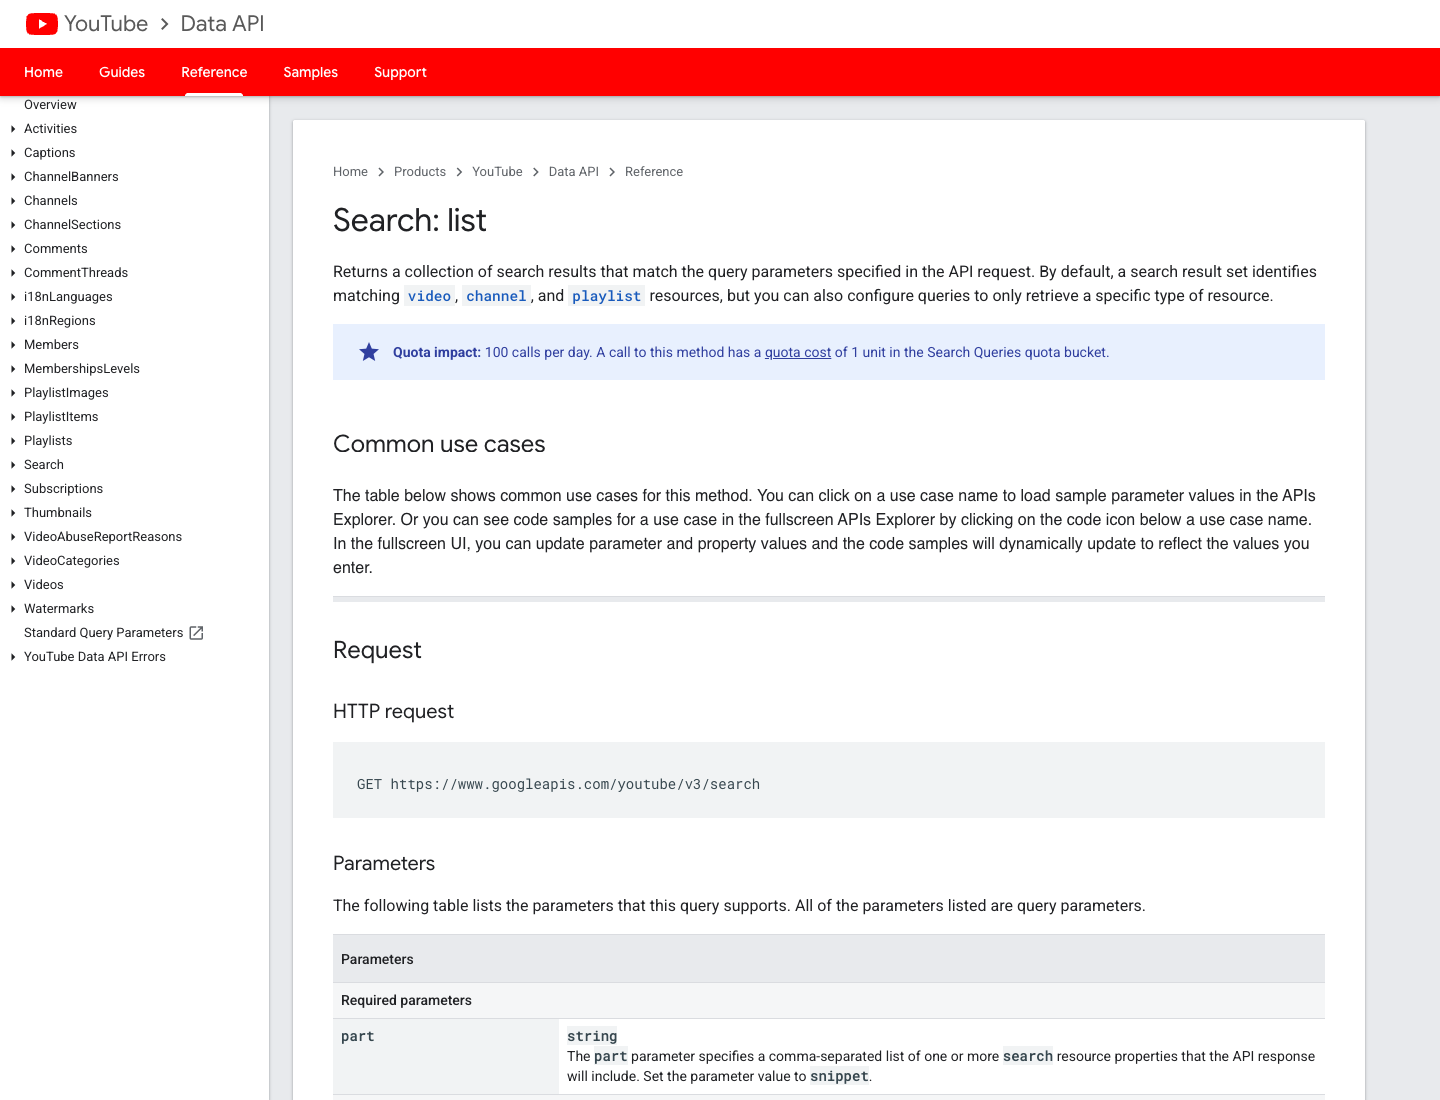1440x1100 pixels.
Task: Open the Home tab in the red bar
Action: tap(43, 72)
